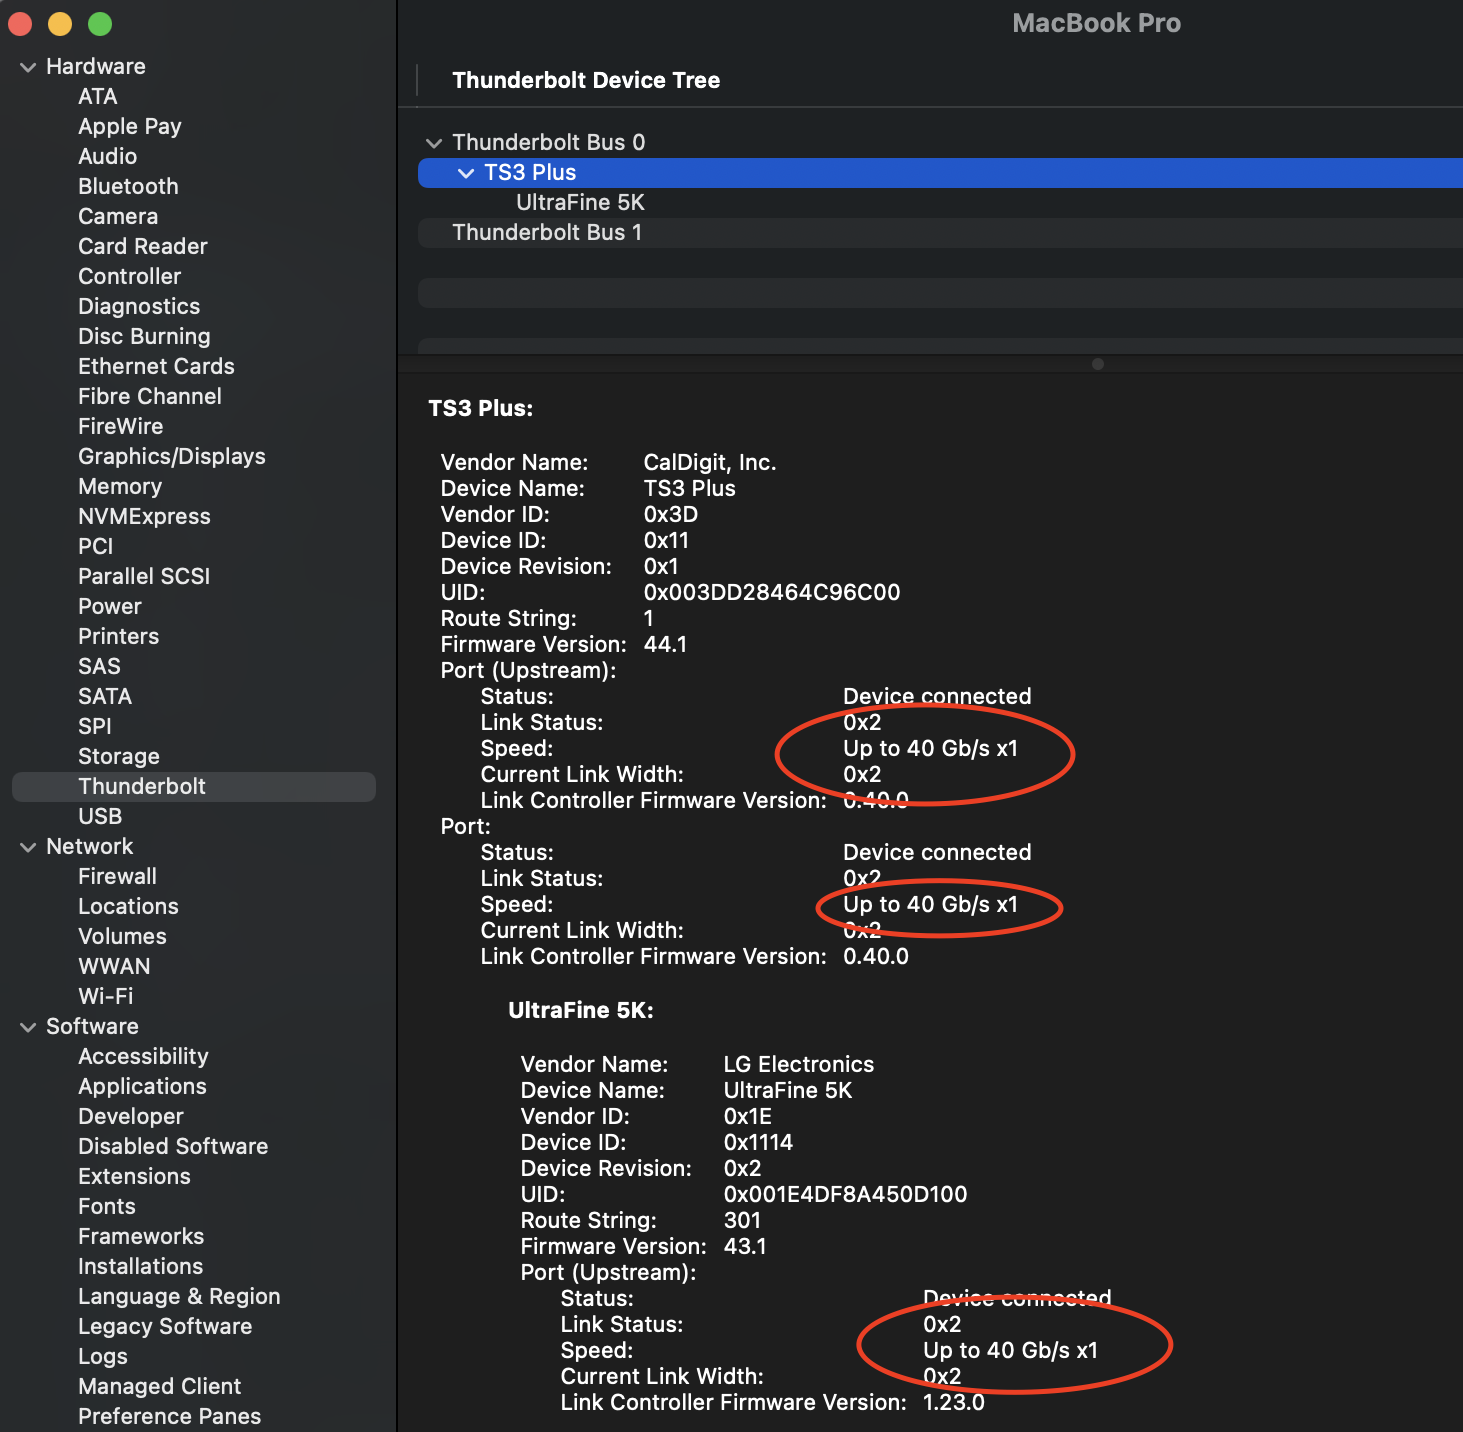Viewport: 1463px width, 1432px height.
Task: Select Disc Burning entry
Action: coord(145,336)
